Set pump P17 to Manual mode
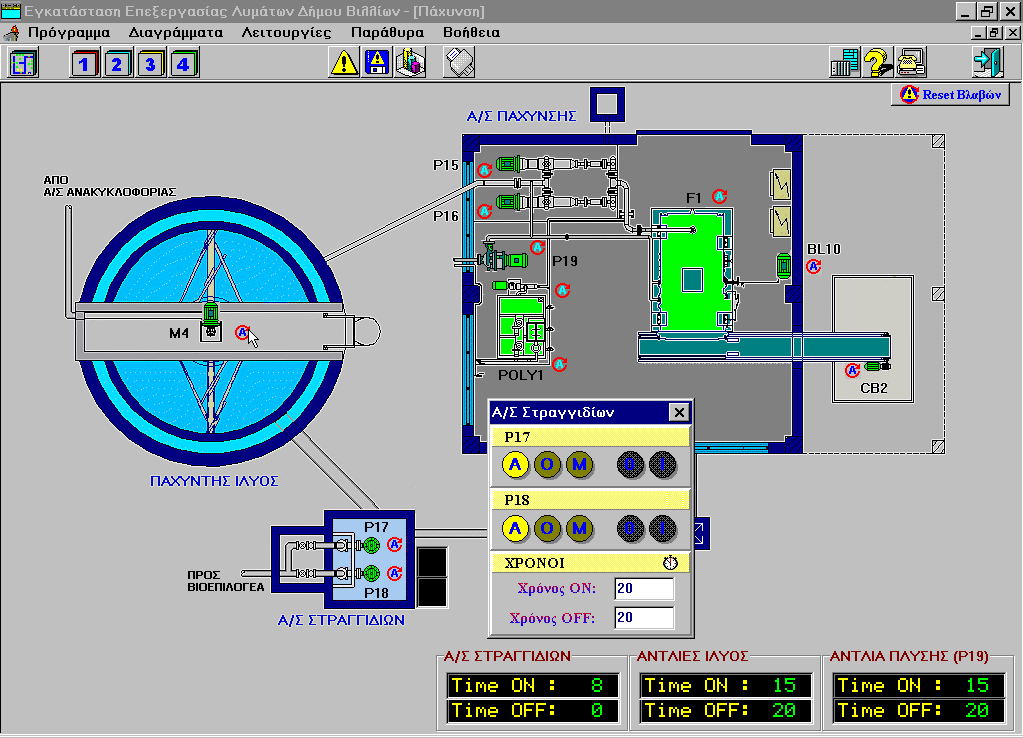 [x=579, y=465]
